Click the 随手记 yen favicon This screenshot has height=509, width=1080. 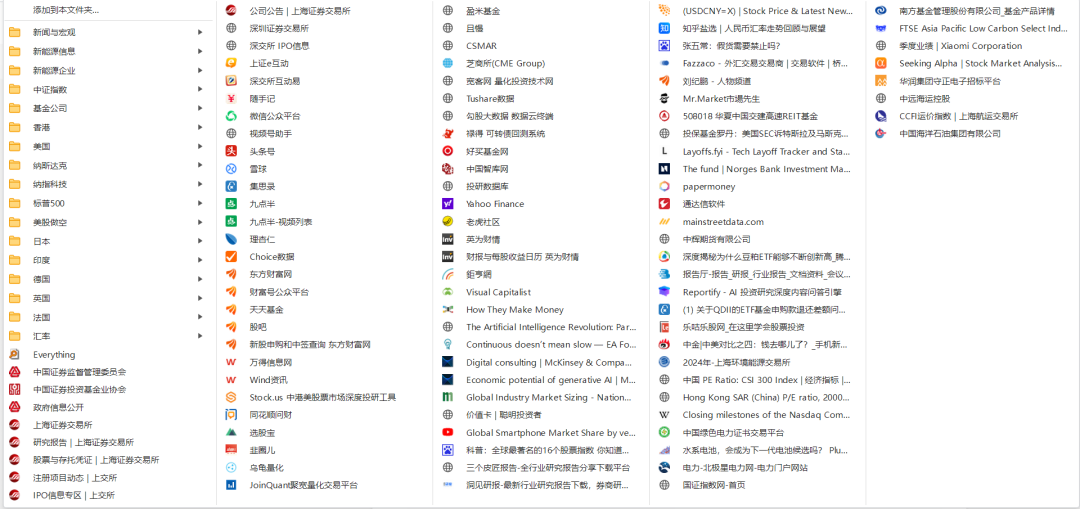pos(231,98)
